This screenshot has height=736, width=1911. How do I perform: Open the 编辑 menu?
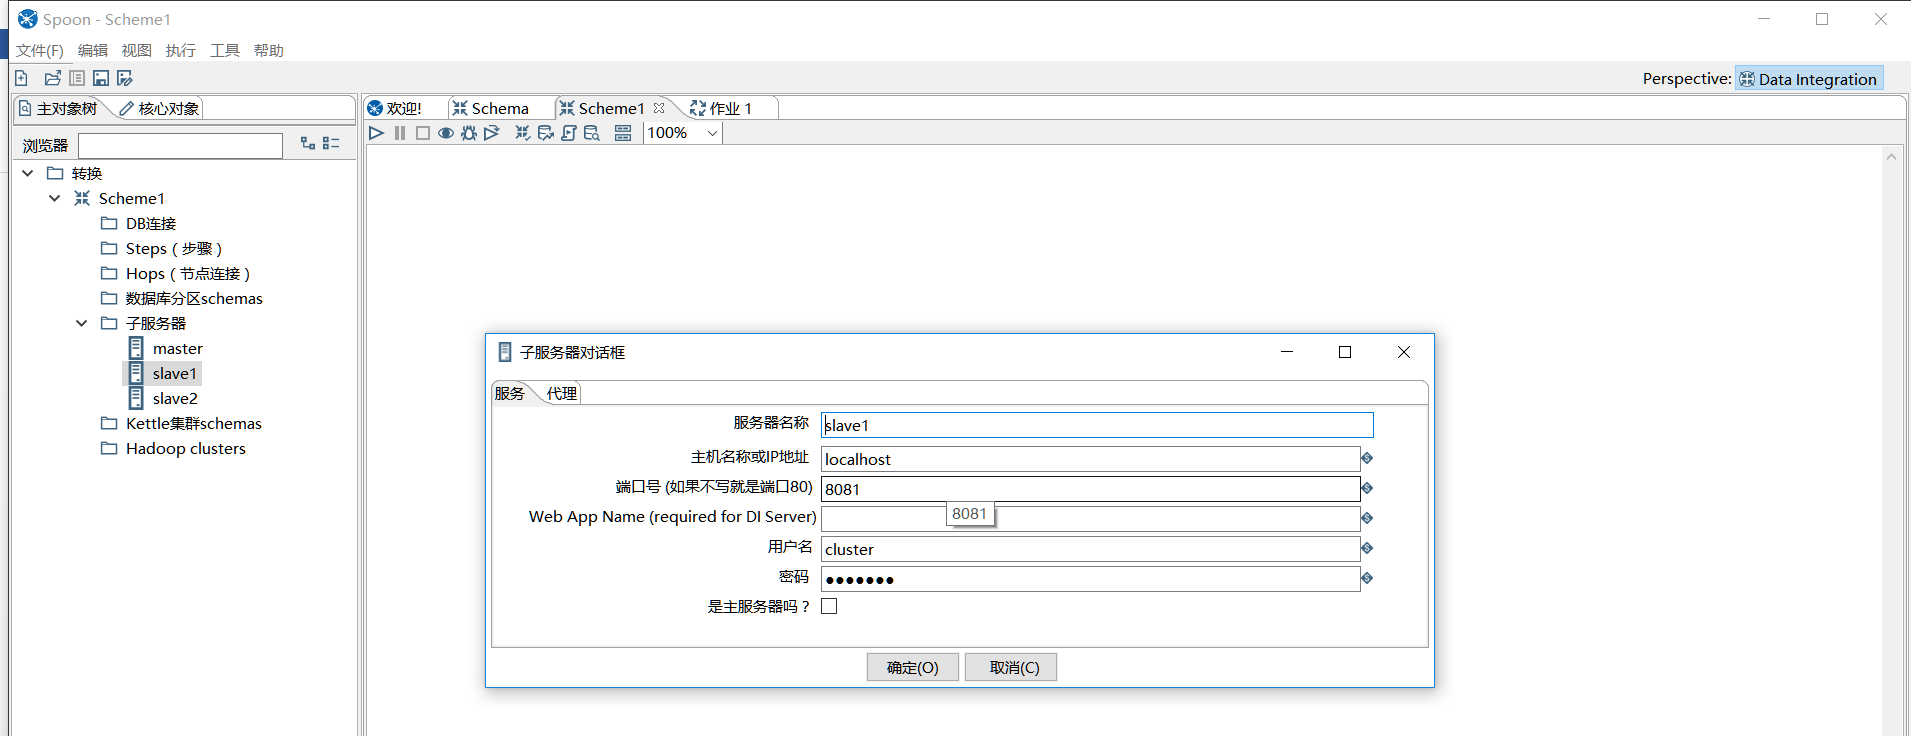click(93, 50)
